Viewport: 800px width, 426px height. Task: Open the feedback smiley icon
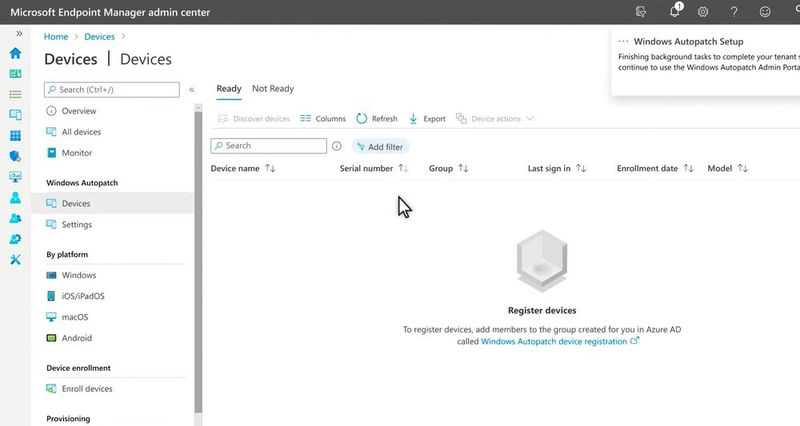(765, 12)
